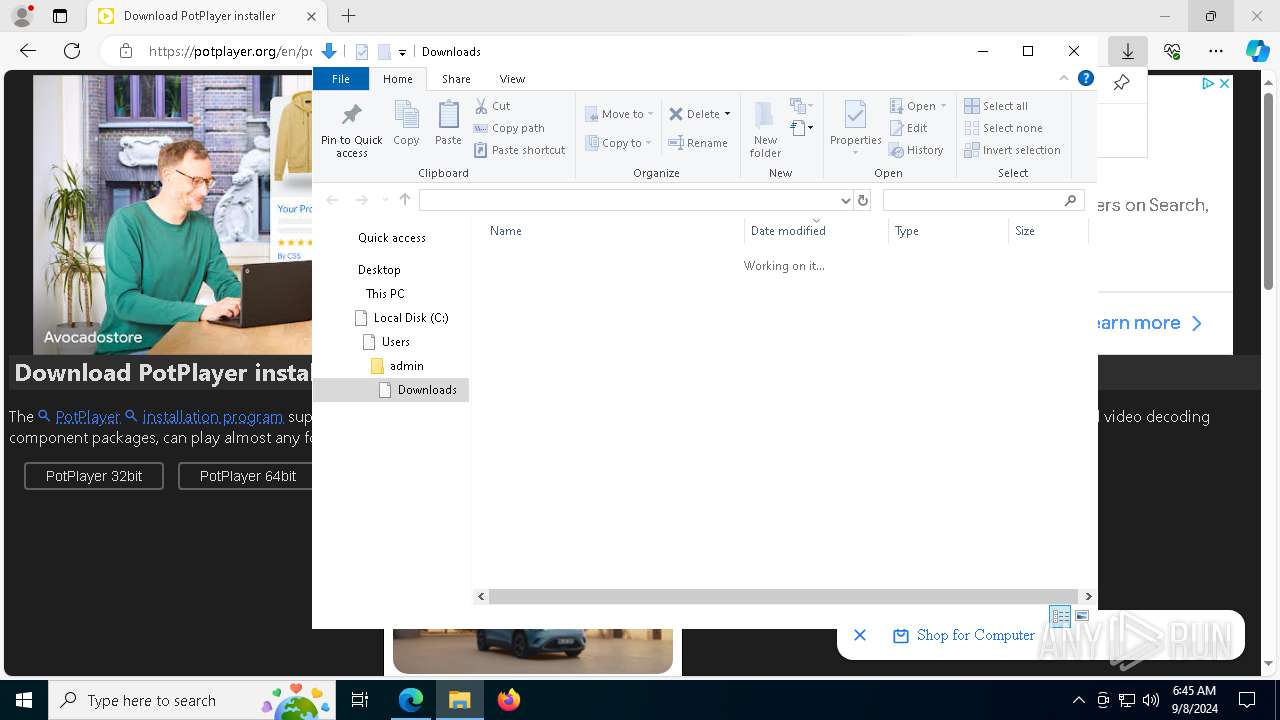Viewport: 1280px width, 720px height.
Task: Open the File menu
Action: click(341, 79)
